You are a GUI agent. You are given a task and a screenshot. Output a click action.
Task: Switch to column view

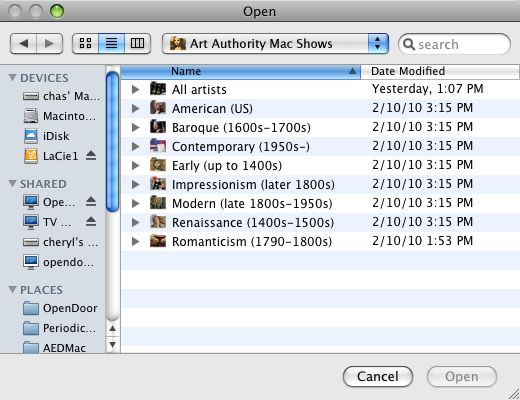point(137,43)
